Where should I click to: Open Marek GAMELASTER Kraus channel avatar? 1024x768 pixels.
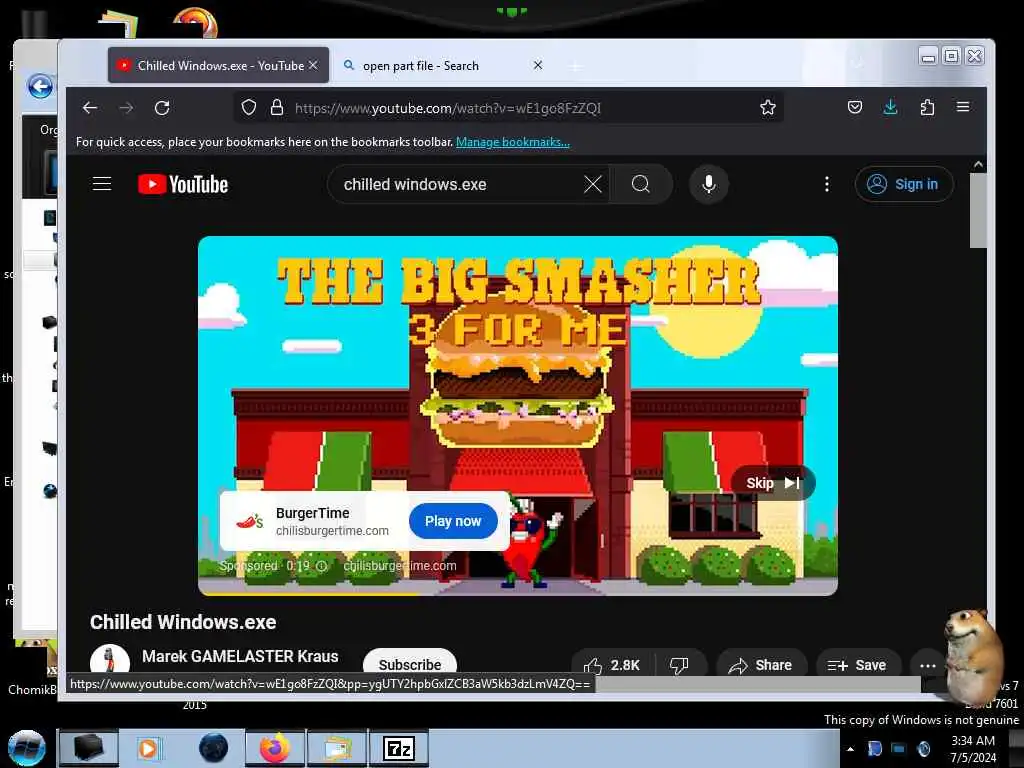[x=110, y=660]
